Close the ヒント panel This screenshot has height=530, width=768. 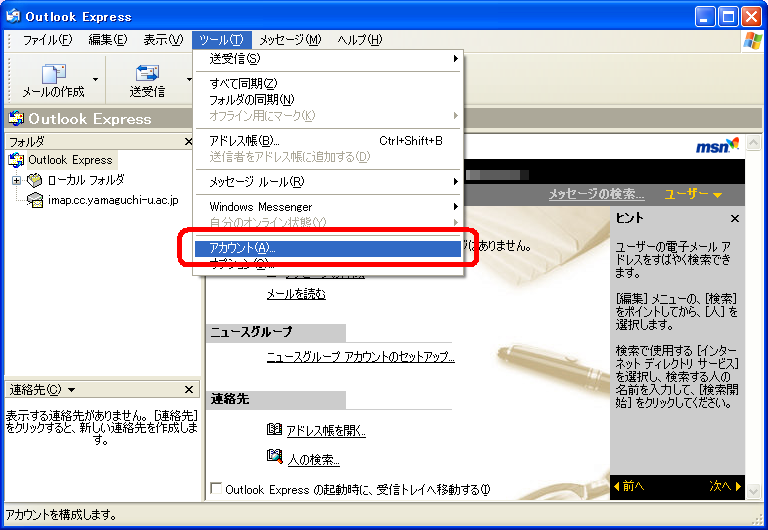tap(735, 218)
